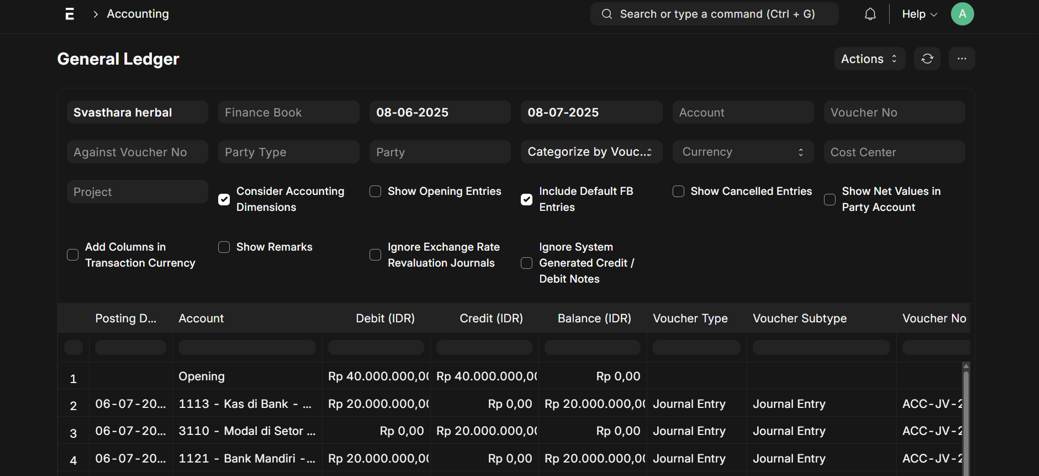Click the Voucher No column header

pos(934,318)
